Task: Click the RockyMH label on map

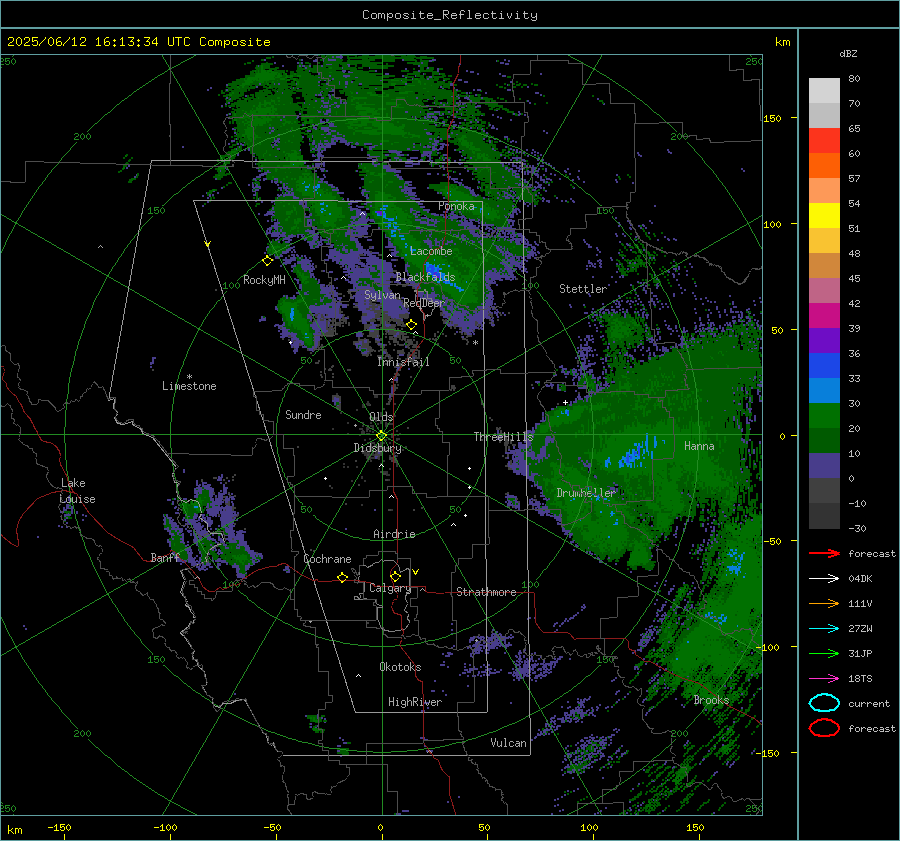Action: (x=264, y=280)
